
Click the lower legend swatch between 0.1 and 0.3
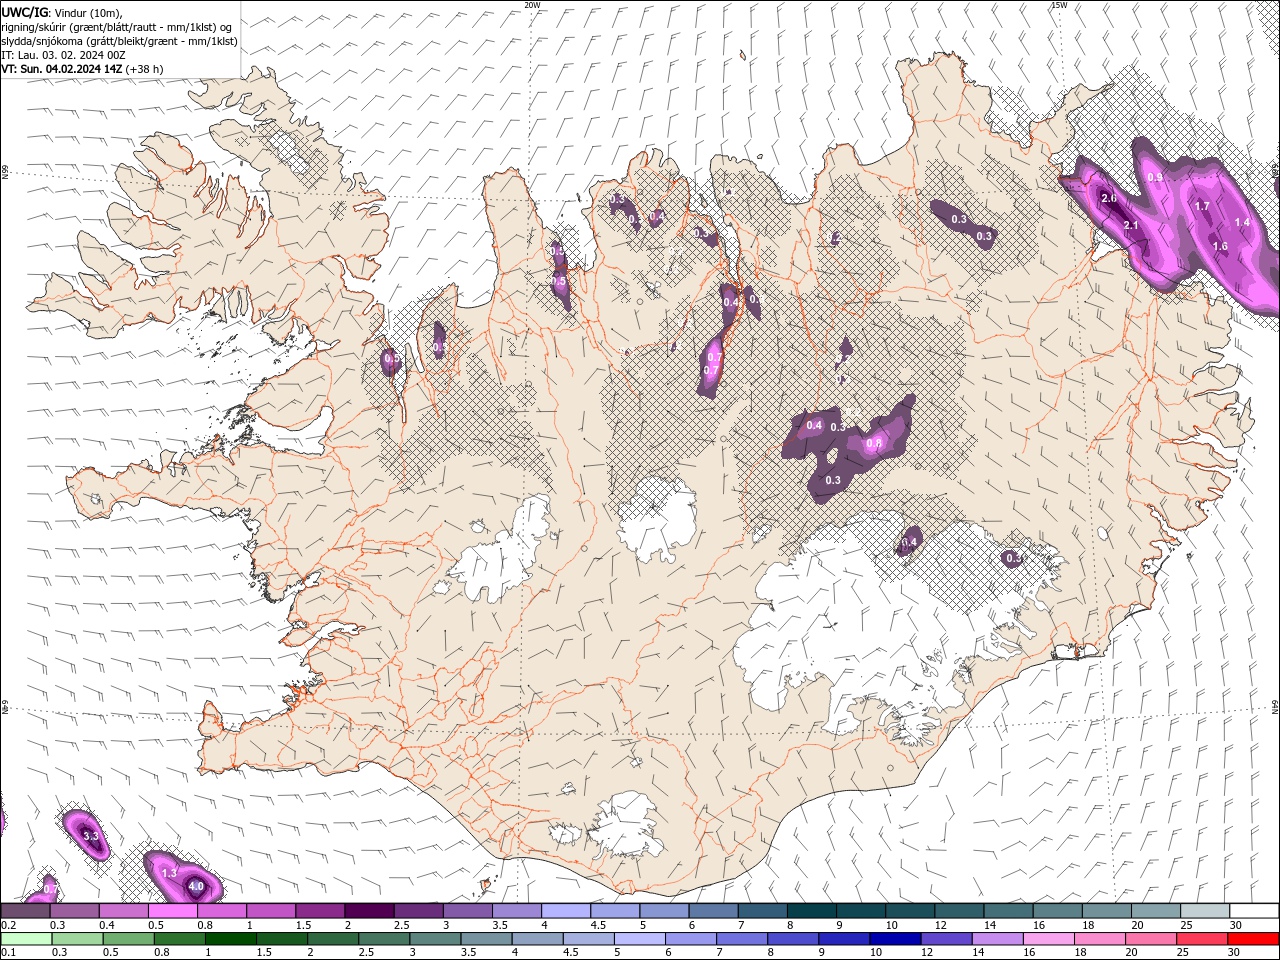26,939
